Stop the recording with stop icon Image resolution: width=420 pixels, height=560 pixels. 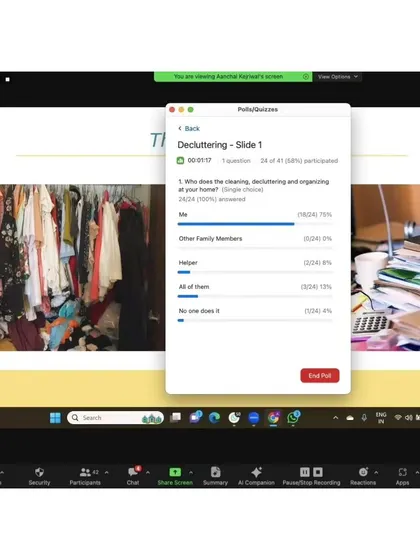[318, 472]
